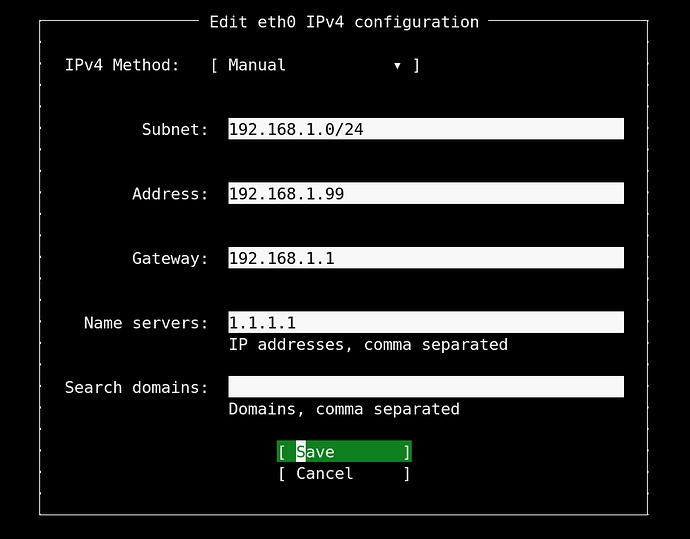Screen dimensions: 690x539
Task: Click the 'Gateway:' label text
Action: point(170,258)
